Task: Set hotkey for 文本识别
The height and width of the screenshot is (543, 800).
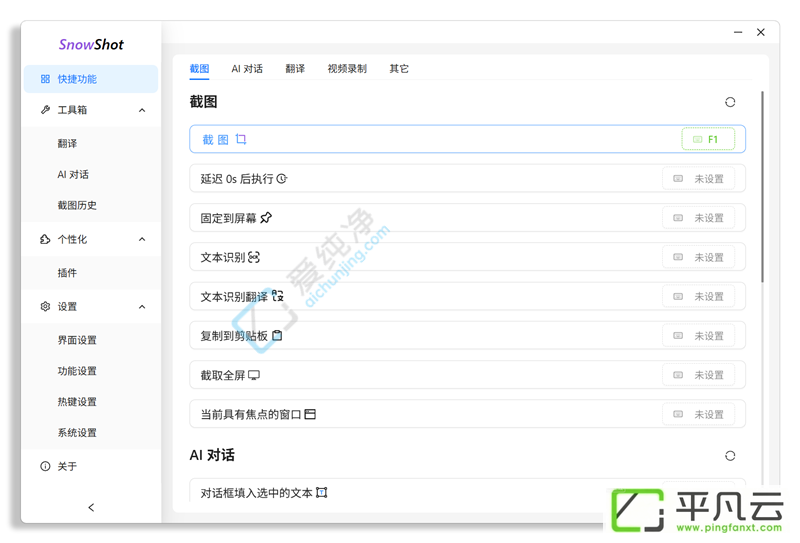Action: click(698, 257)
